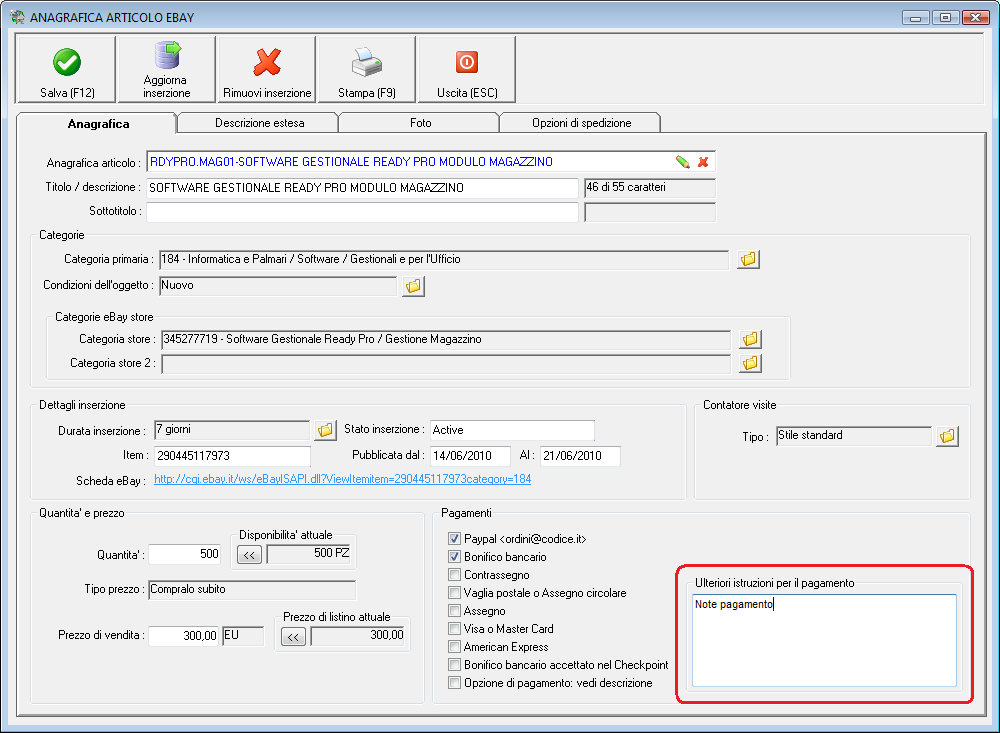Click the EU currency field
1000x733 pixels.
click(x=243, y=636)
